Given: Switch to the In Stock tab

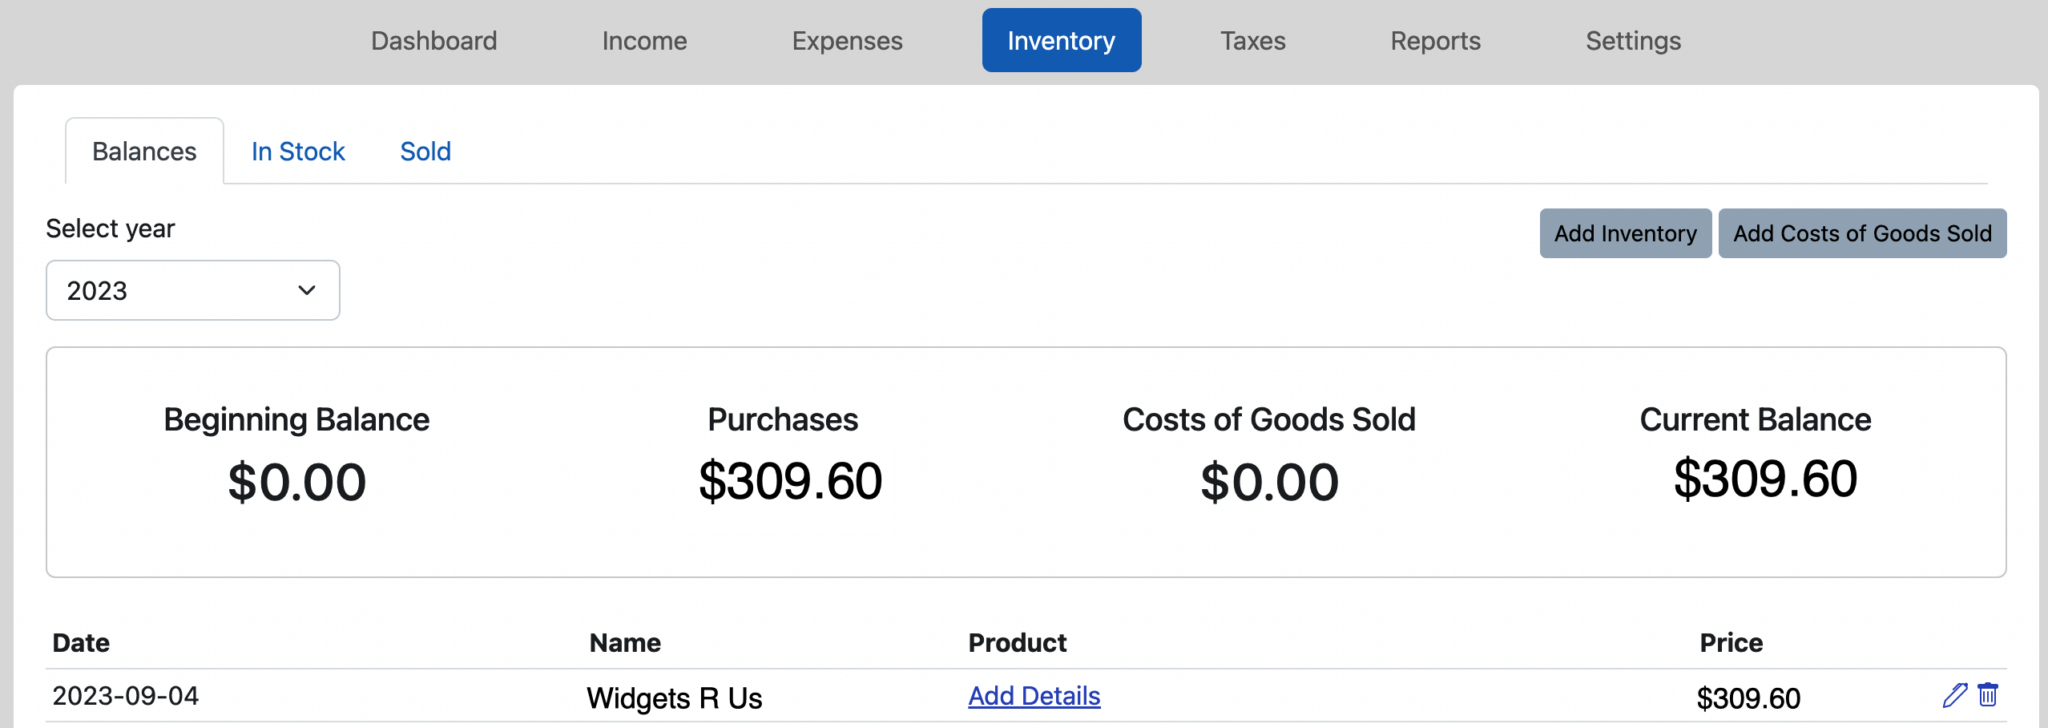Looking at the screenshot, I should pos(297,151).
